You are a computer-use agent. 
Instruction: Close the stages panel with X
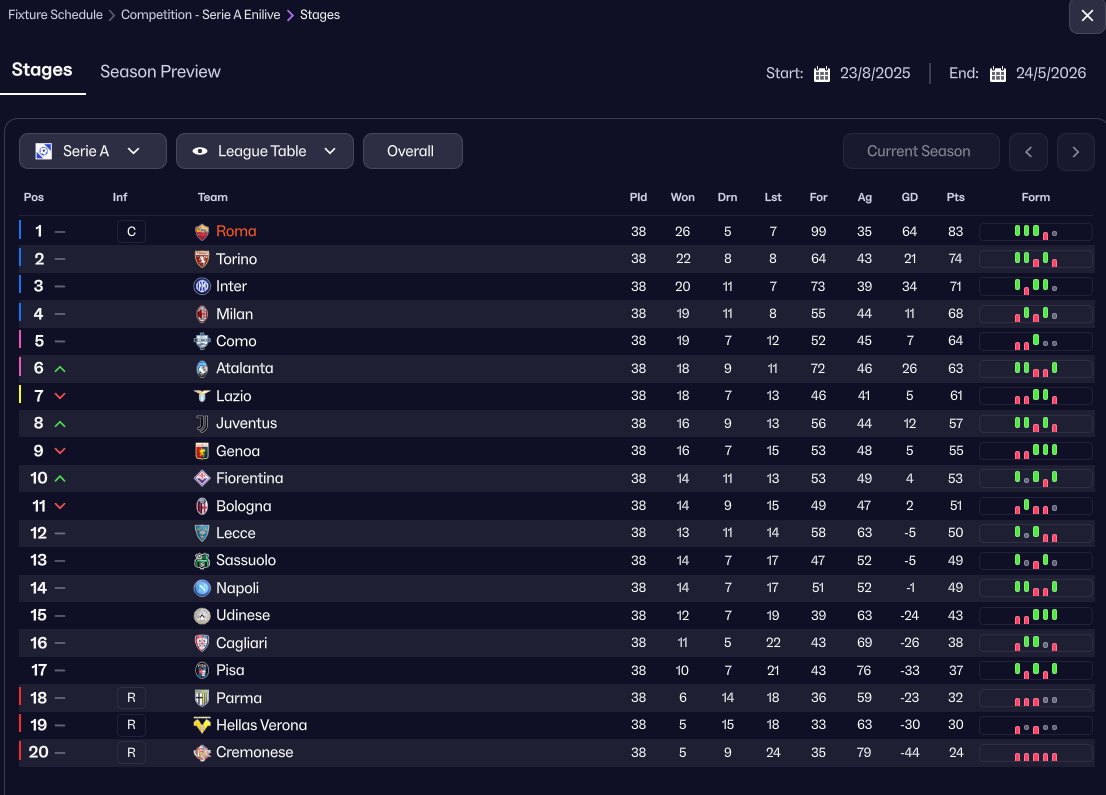[x=1087, y=16]
